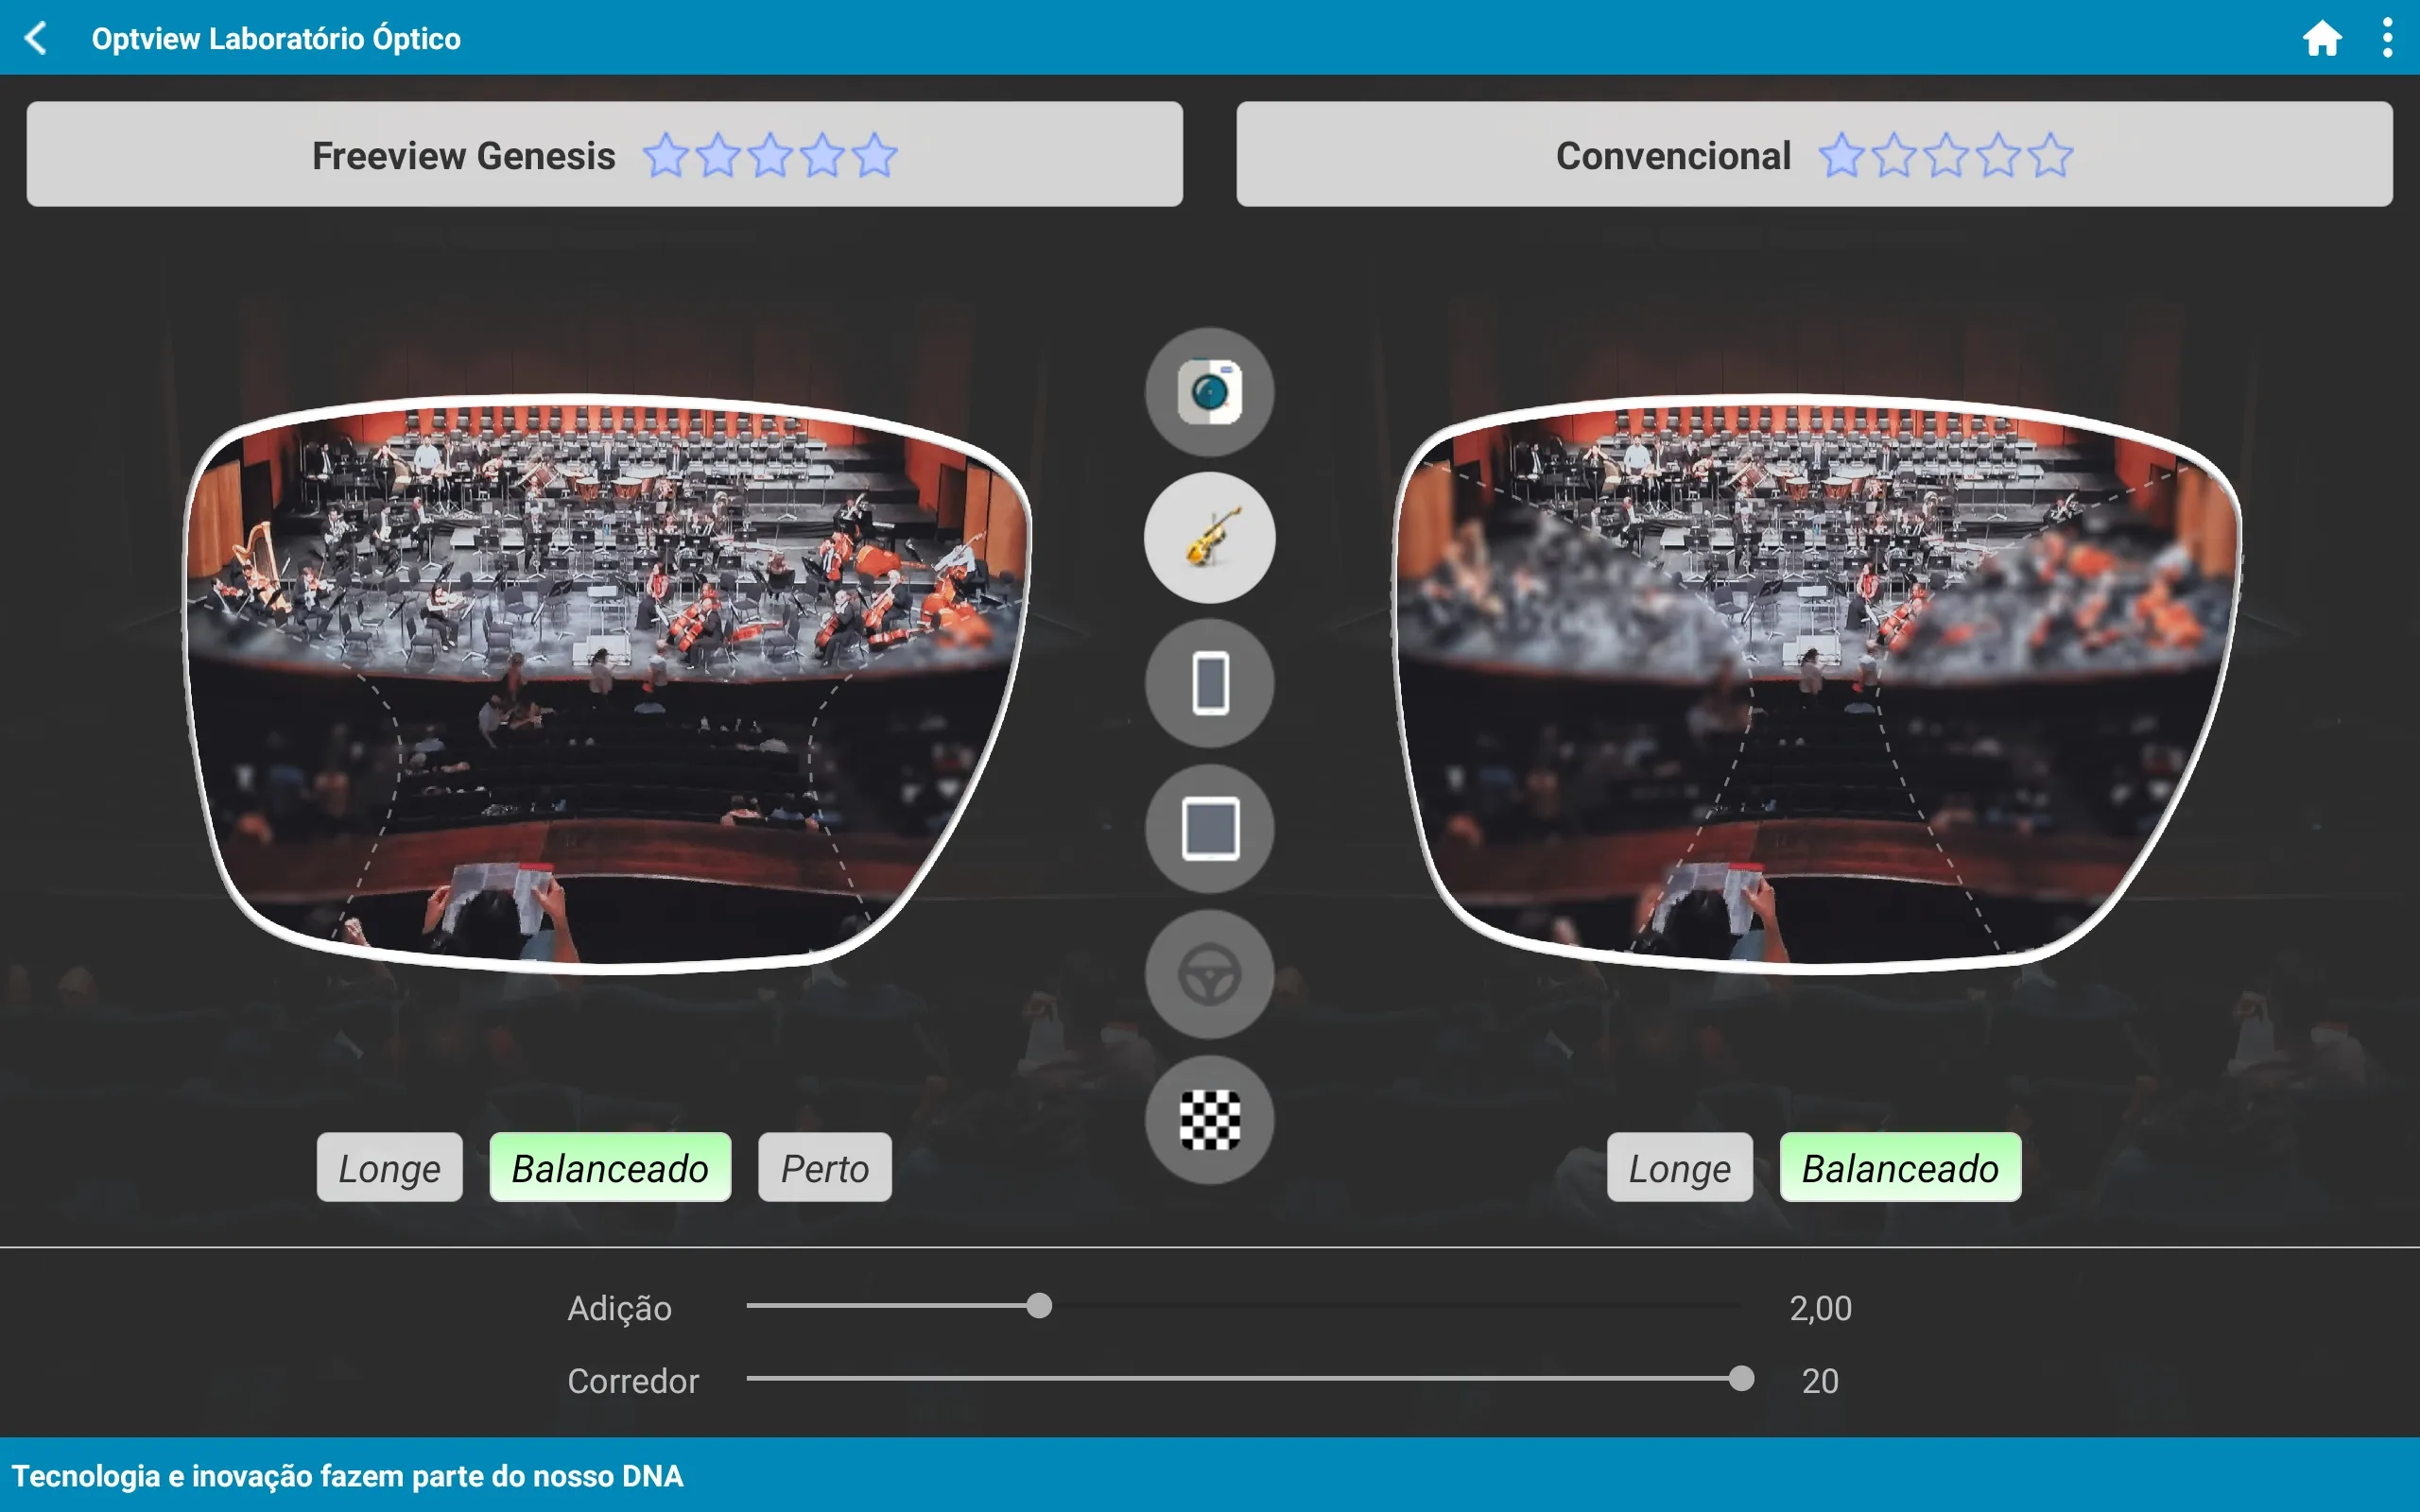The image size is (2420, 1512).
Task: Set Freeview Genesis lens to Longe
Action: click(x=390, y=1167)
